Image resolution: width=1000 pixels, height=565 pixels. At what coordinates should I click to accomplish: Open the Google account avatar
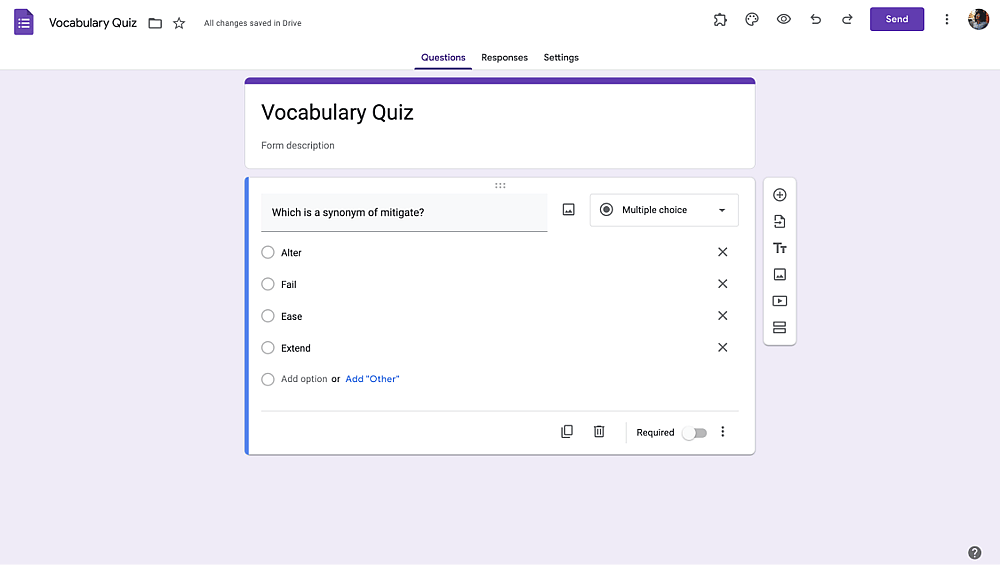pos(978,19)
